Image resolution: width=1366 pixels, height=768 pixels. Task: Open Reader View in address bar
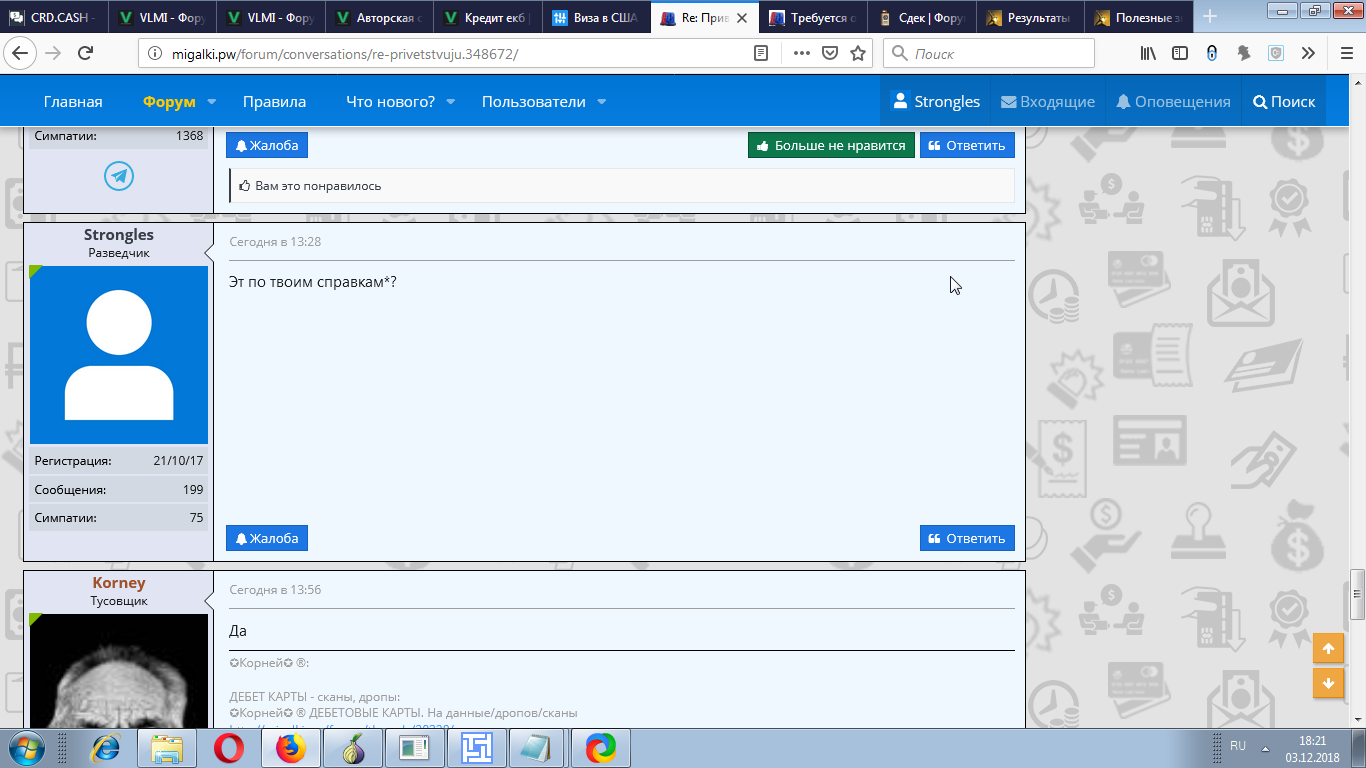[x=761, y=54]
